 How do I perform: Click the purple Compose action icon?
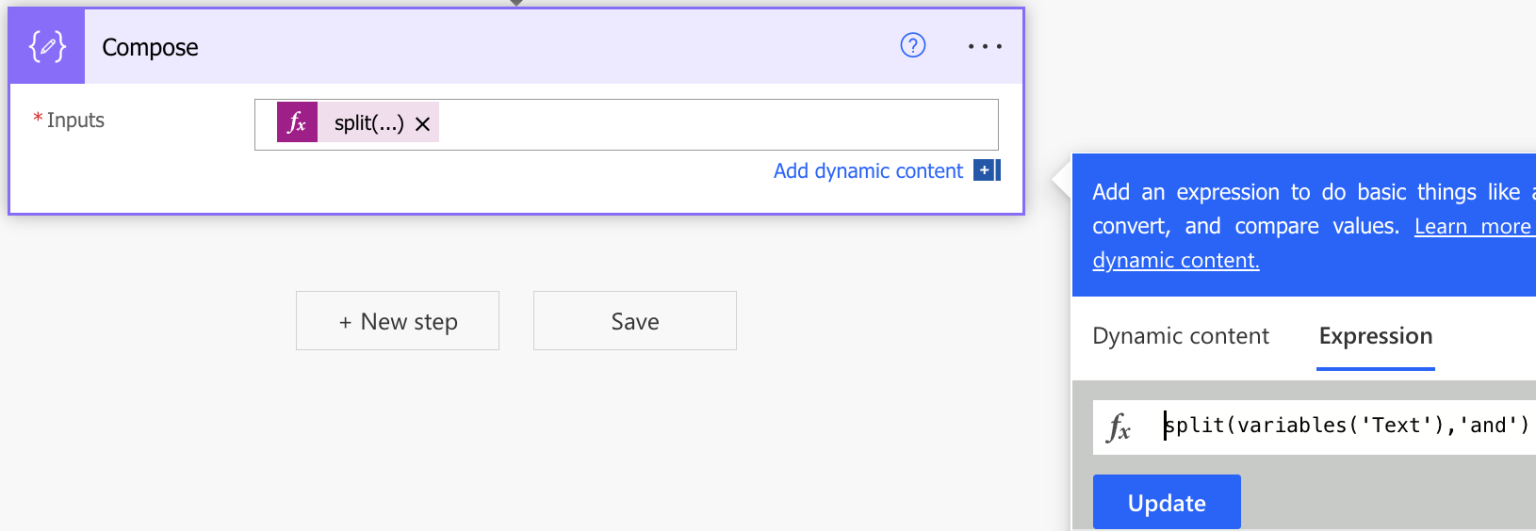[x=47, y=47]
